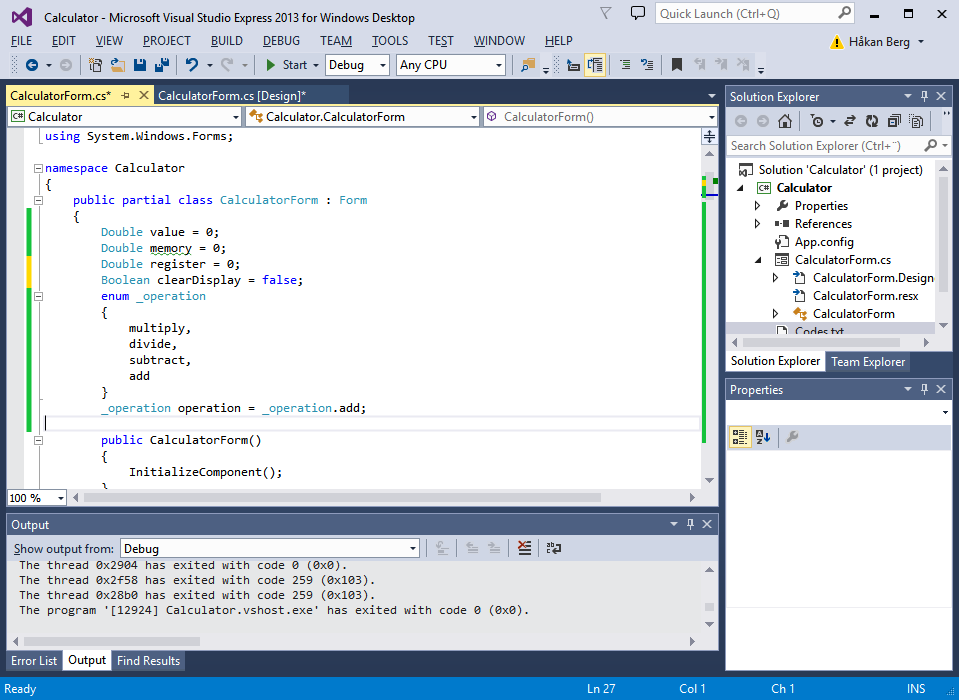Click the Find in Files icon

click(x=528, y=65)
